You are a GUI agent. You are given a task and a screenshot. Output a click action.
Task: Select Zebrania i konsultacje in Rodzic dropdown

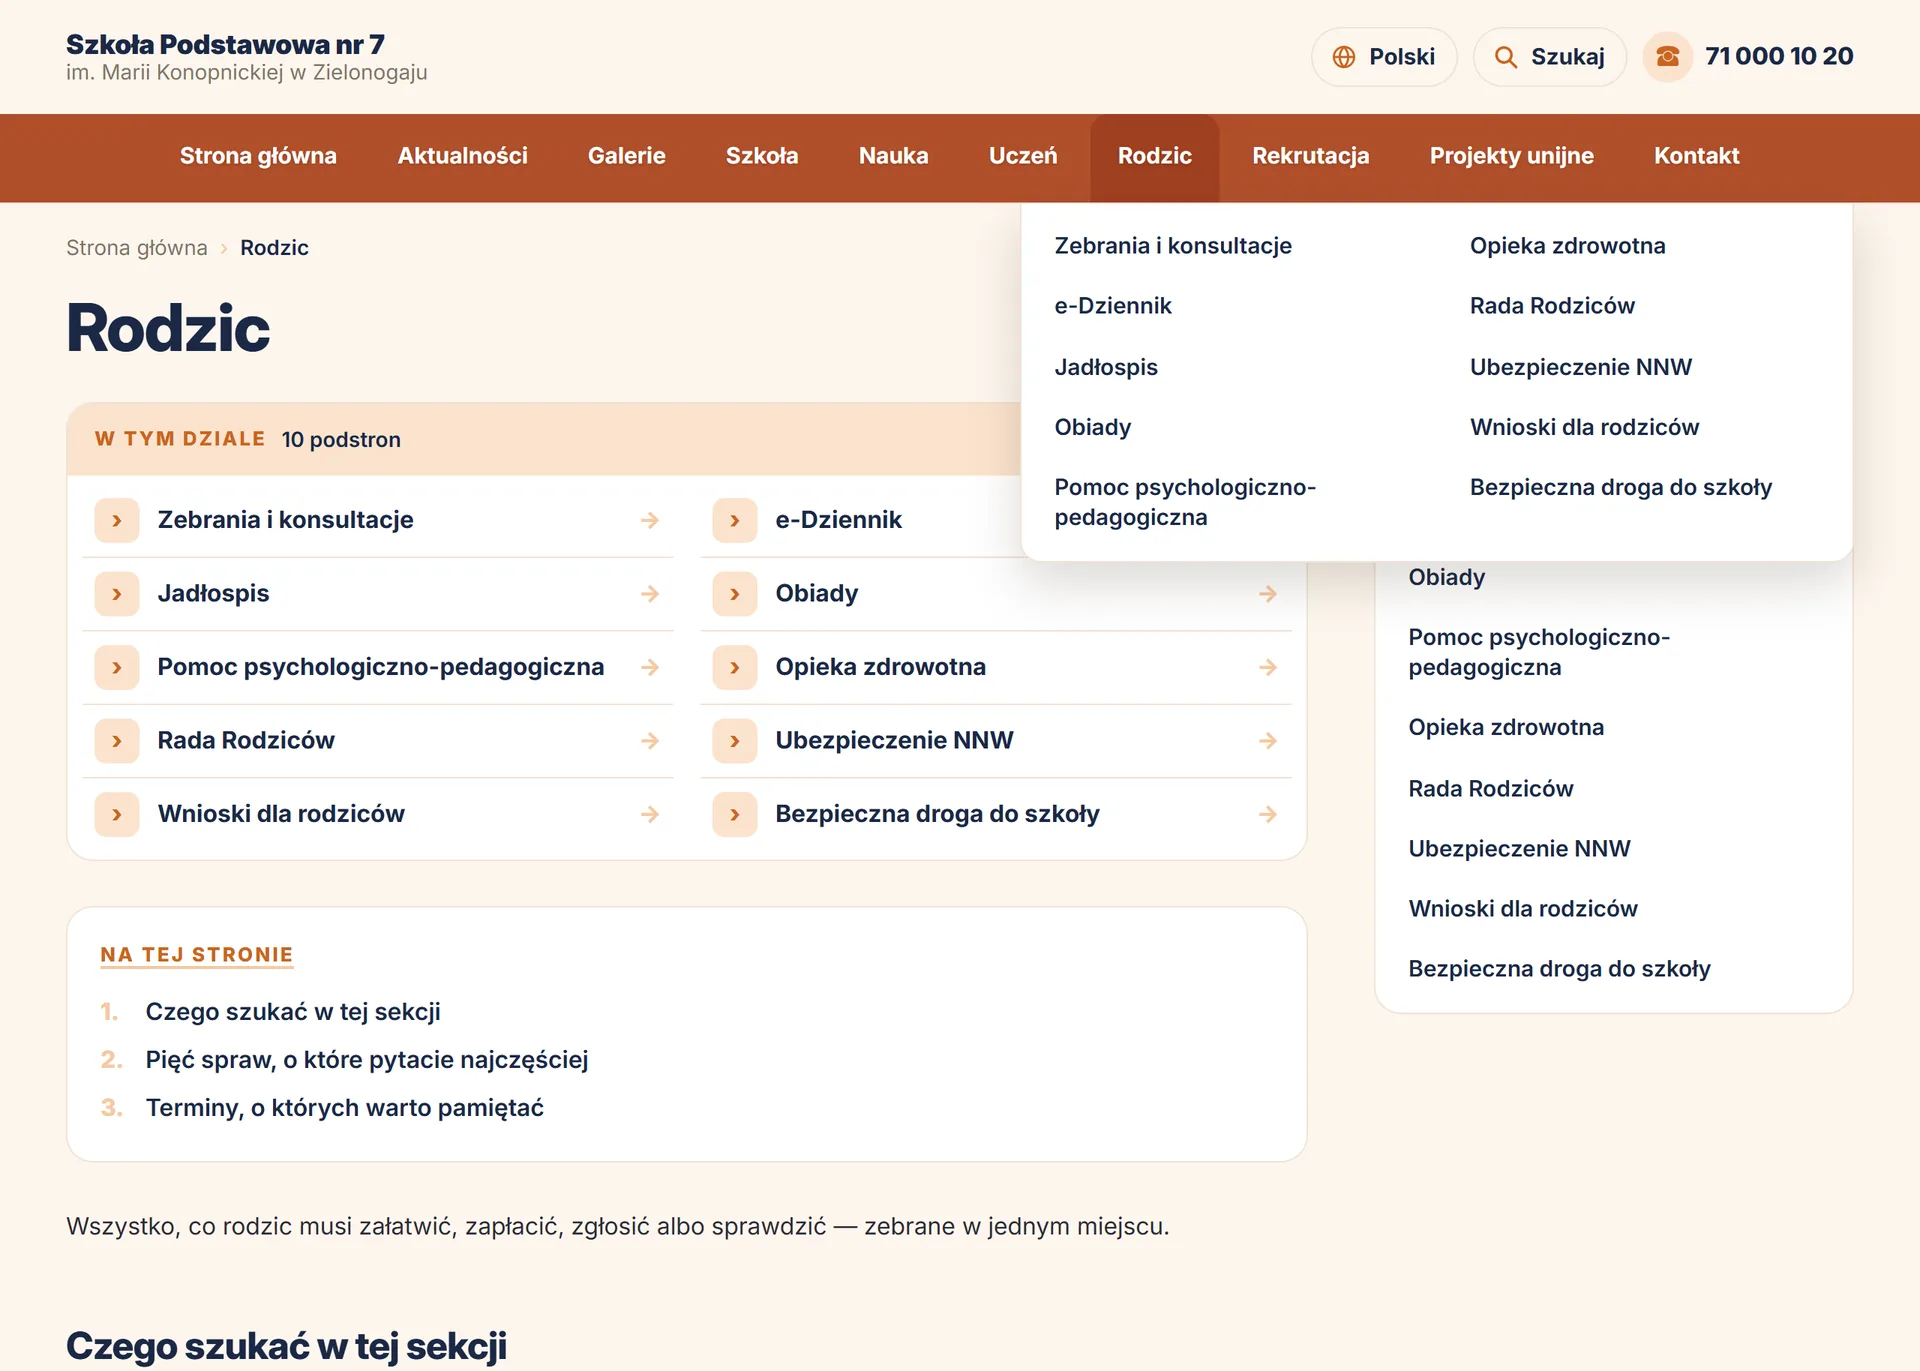(x=1173, y=246)
